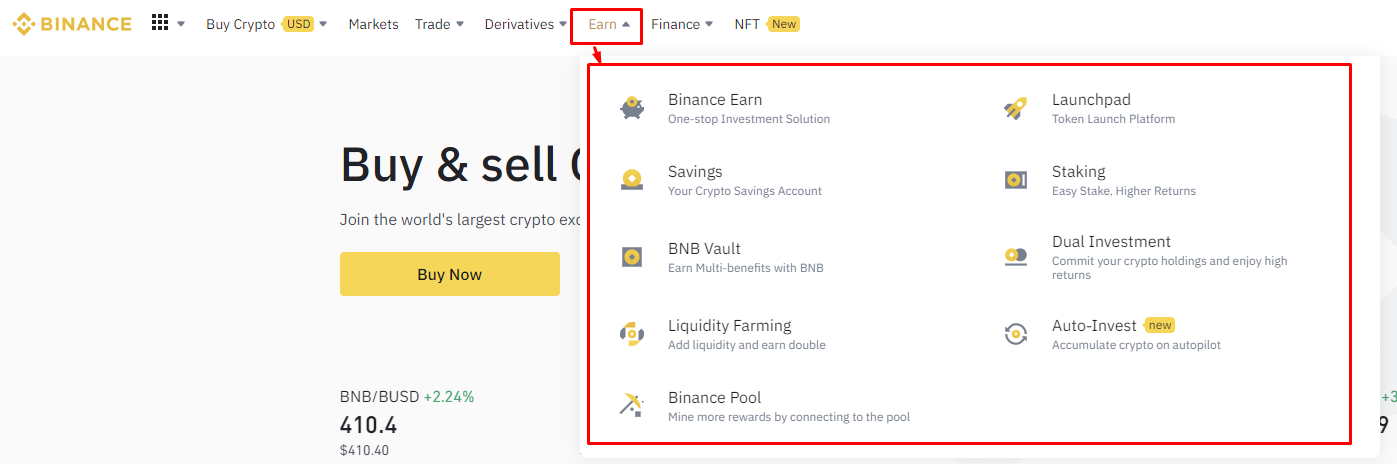Open the apps grid menu icon
This screenshot has width=1397, height=464.
160,23
